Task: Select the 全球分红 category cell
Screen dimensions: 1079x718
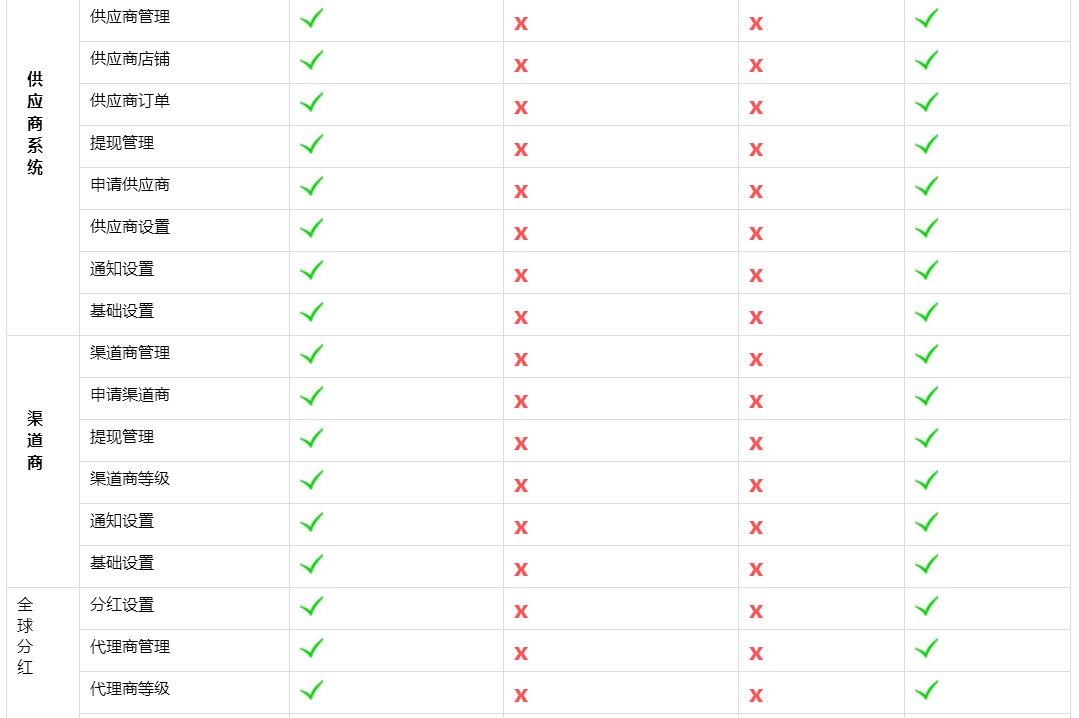Action: tap(43, 653)
